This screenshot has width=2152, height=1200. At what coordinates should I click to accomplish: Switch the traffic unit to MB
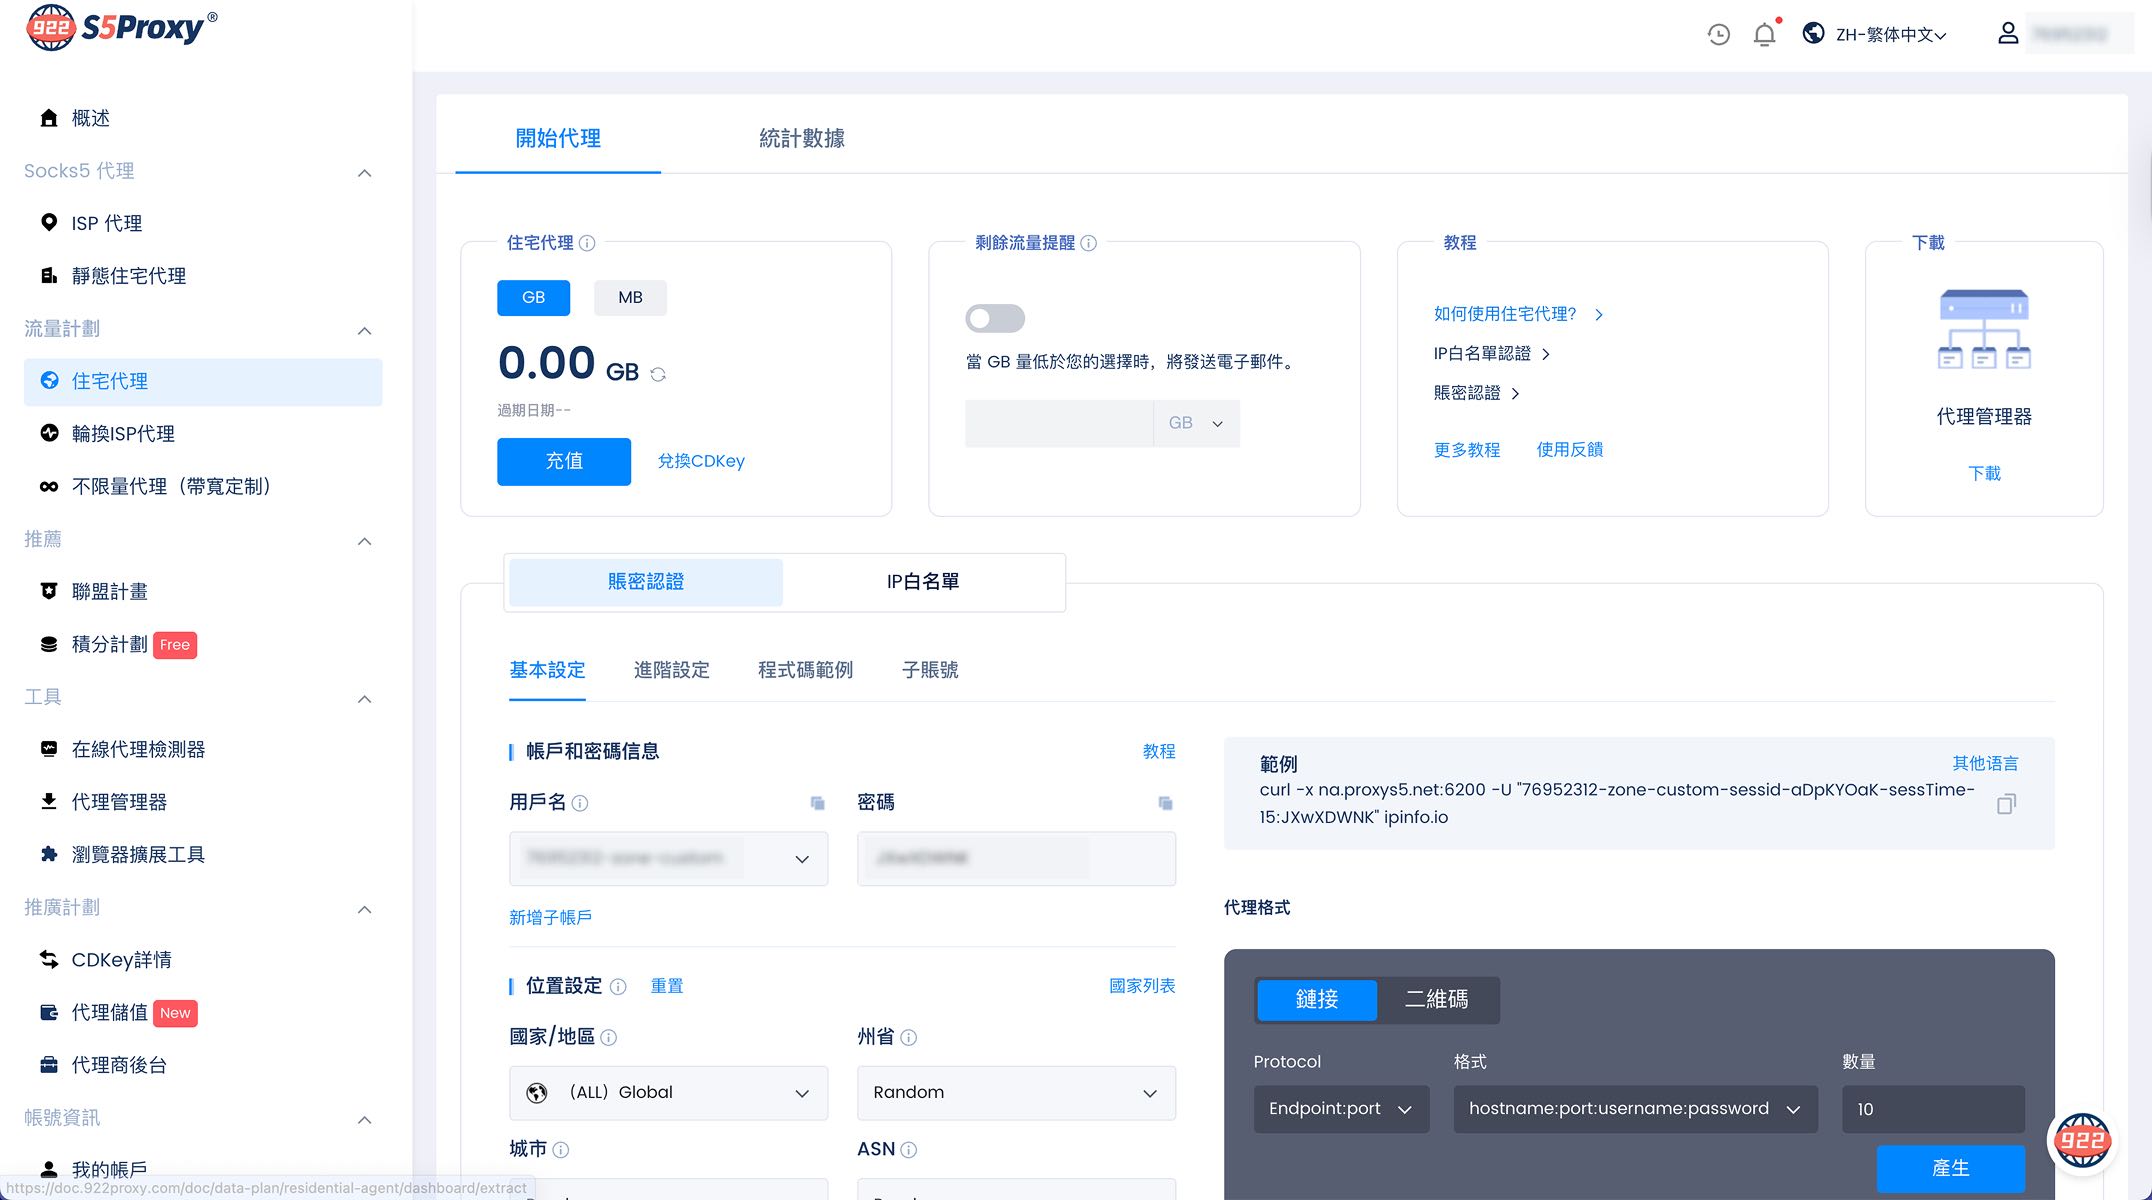[630, 298]
